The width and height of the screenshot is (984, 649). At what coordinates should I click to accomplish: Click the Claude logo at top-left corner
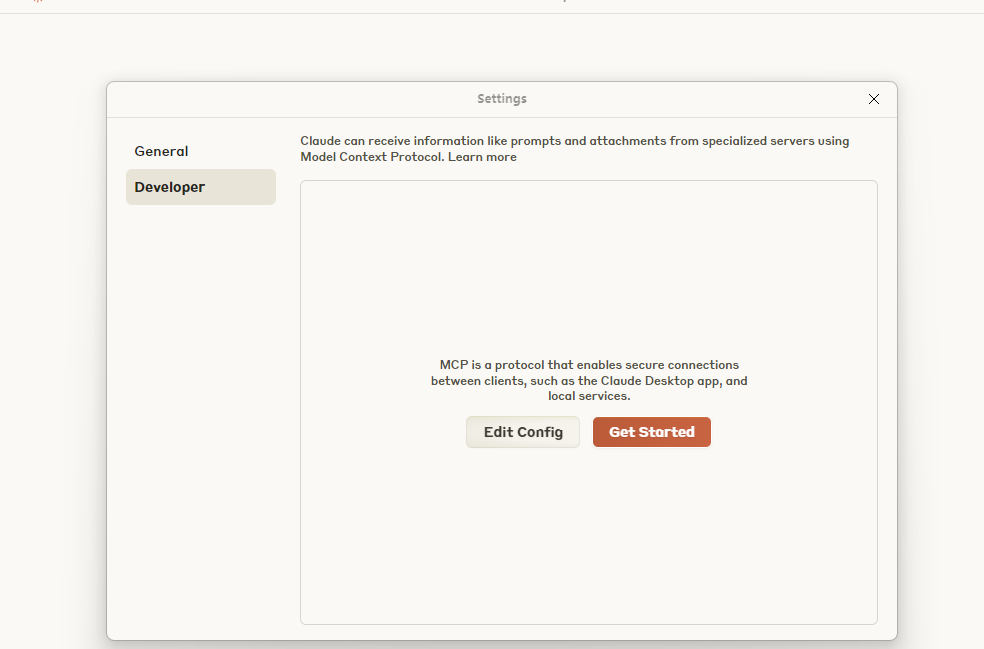coord(38,2)
